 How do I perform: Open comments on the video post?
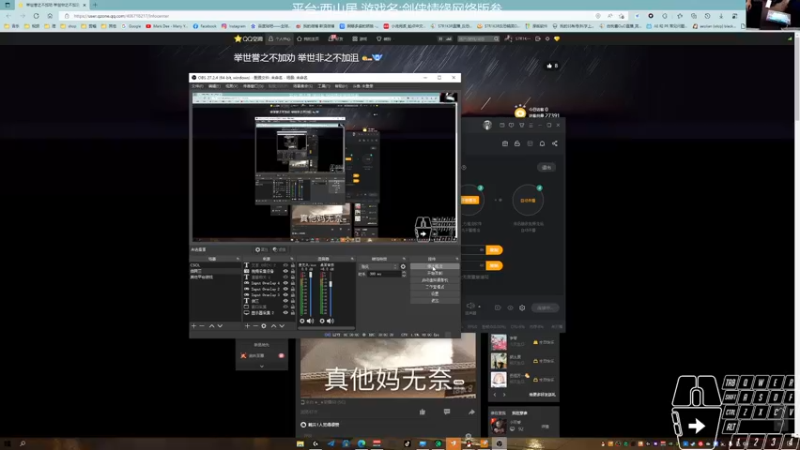coord(447,412)
